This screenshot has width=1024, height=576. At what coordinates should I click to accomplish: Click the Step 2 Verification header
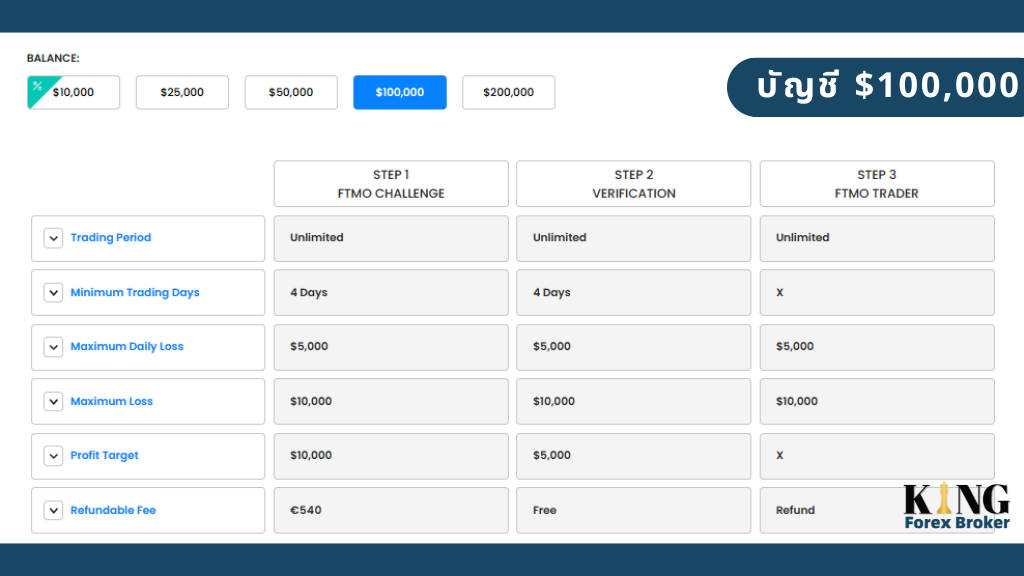[x=633, y=184]
